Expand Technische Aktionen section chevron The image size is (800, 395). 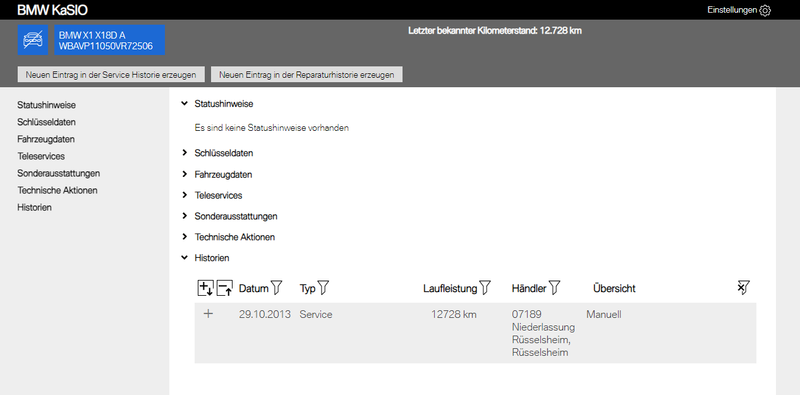(x=184, y=237)
